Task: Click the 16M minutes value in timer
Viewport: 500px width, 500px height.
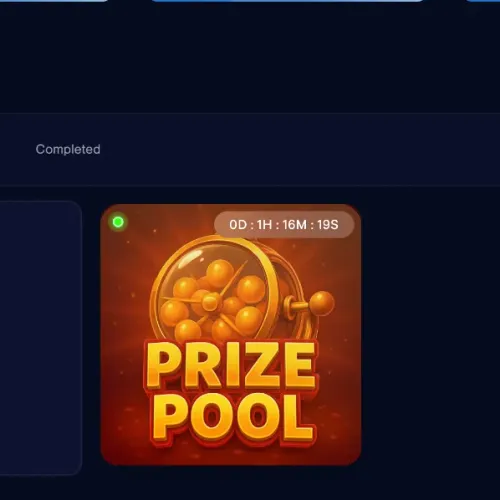Action: pos(295,225)
